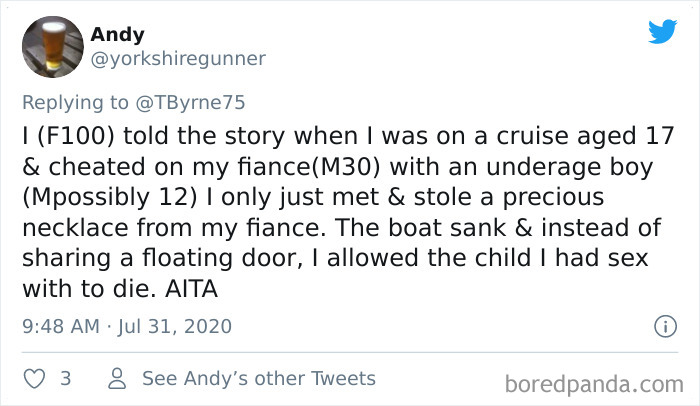Open "See Andy's other Tweets" link
This screenshot has height=406, width=700.
click(x=258, y=379)
